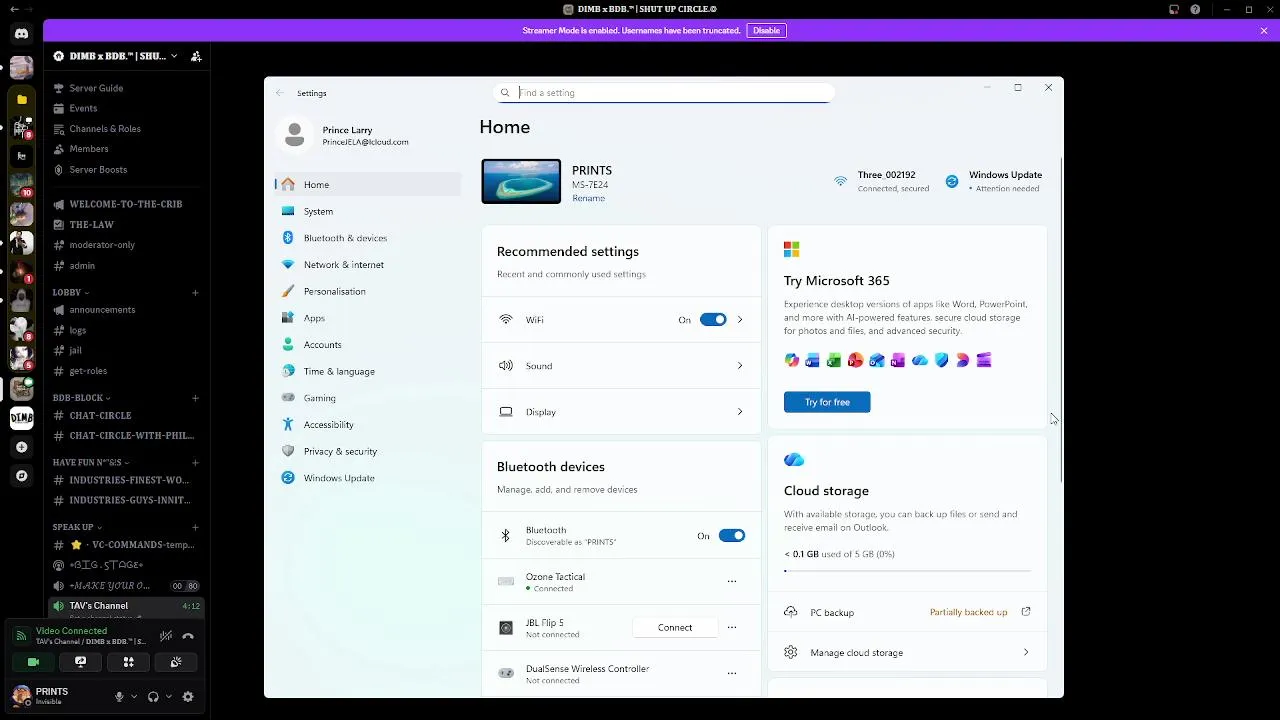Screen dimensions: 1280x720
Task: Open PC backup external link icon
Action: point(1026,611)
